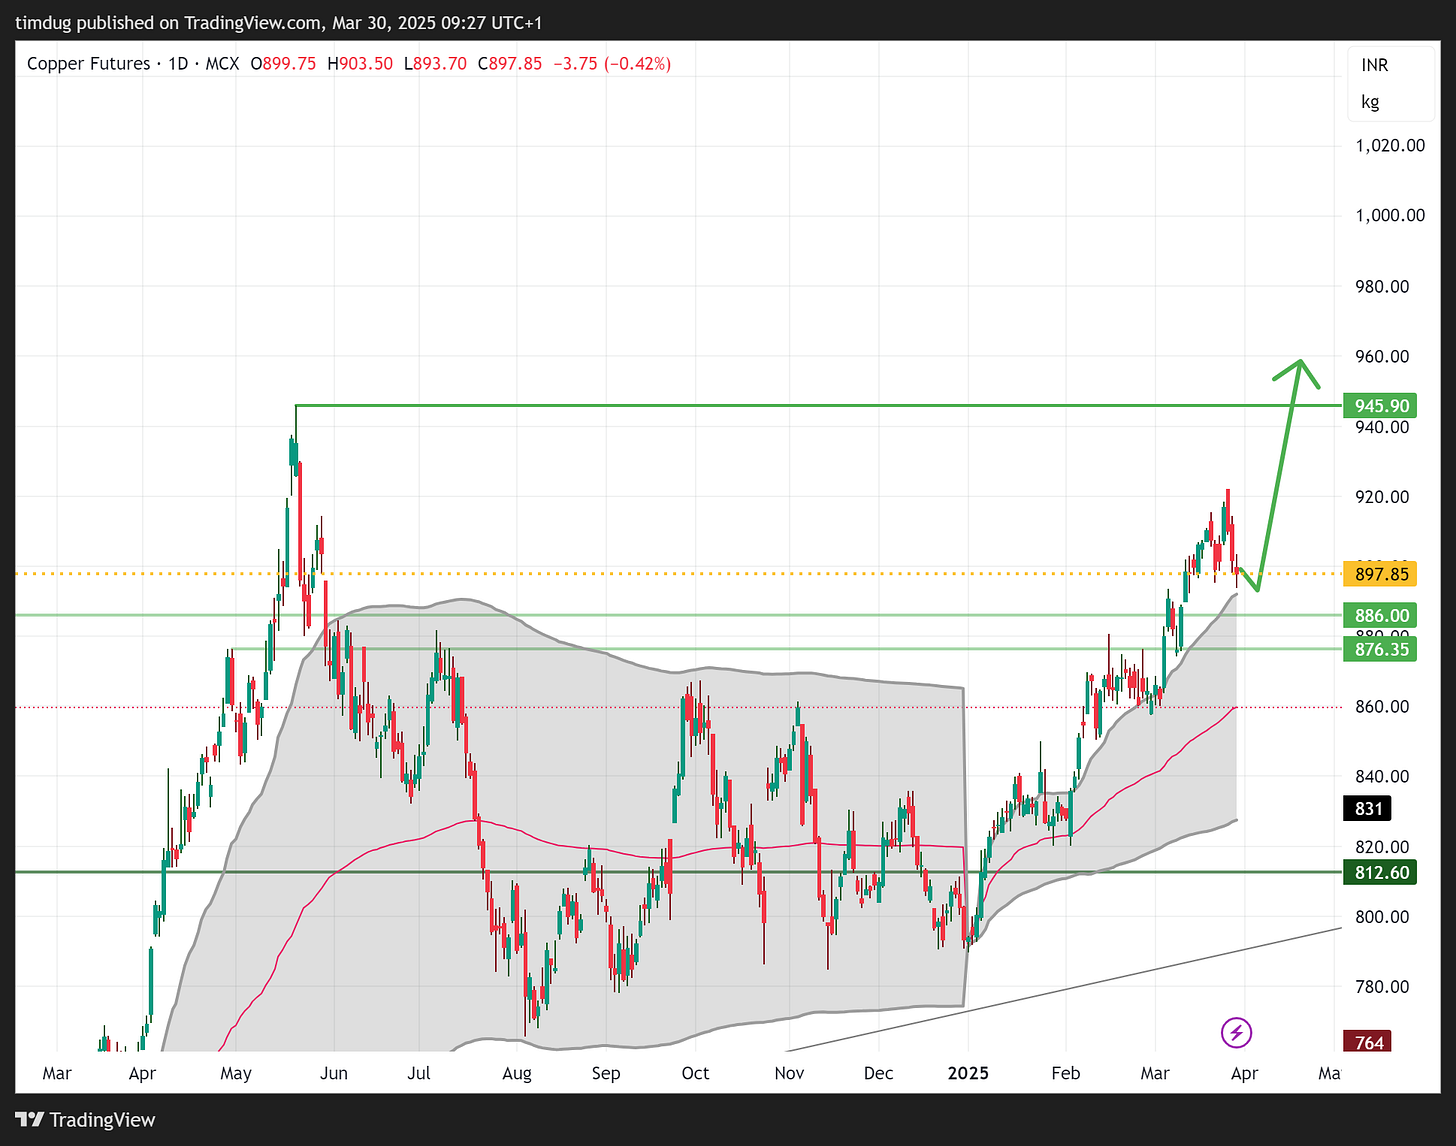Click the timdug published header text
The height and width of the screenshot is (1146, 1456).
coord(279,23)
